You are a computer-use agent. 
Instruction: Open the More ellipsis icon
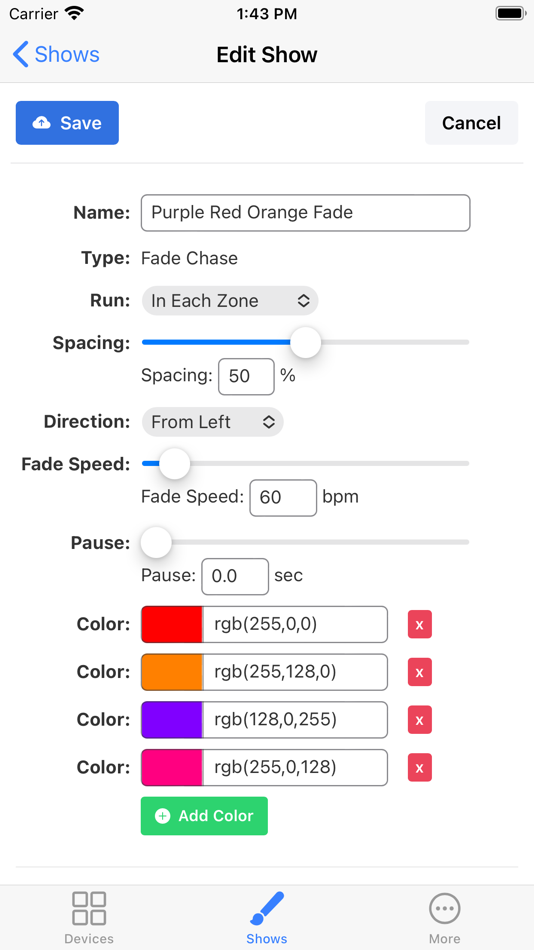point(444,908)
